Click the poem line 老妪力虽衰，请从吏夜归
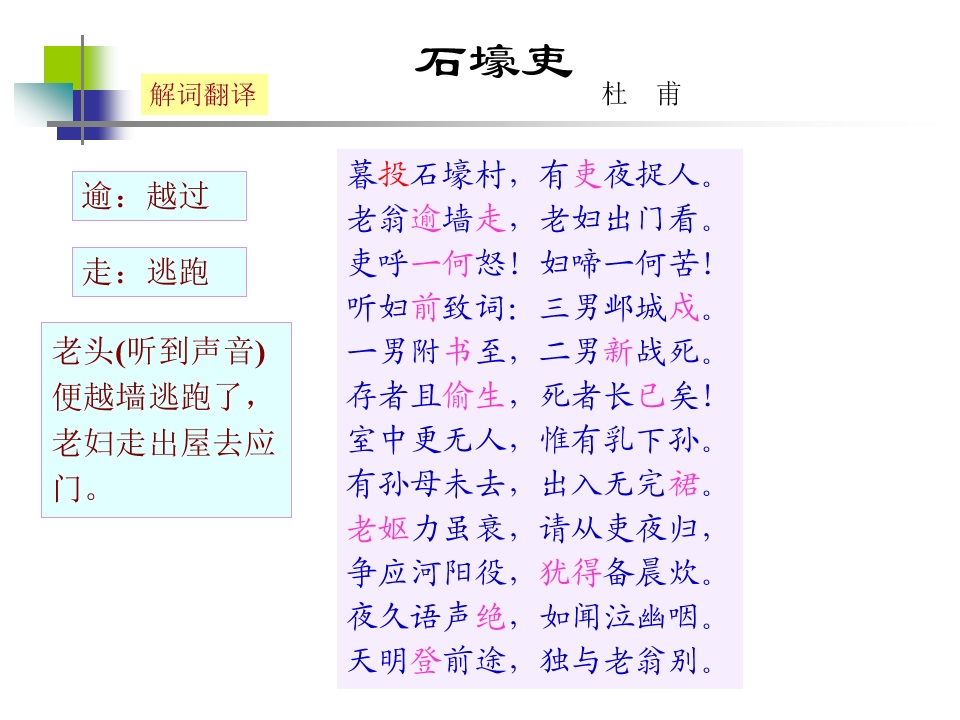This screenshot has width=960, height=720. 530,528
